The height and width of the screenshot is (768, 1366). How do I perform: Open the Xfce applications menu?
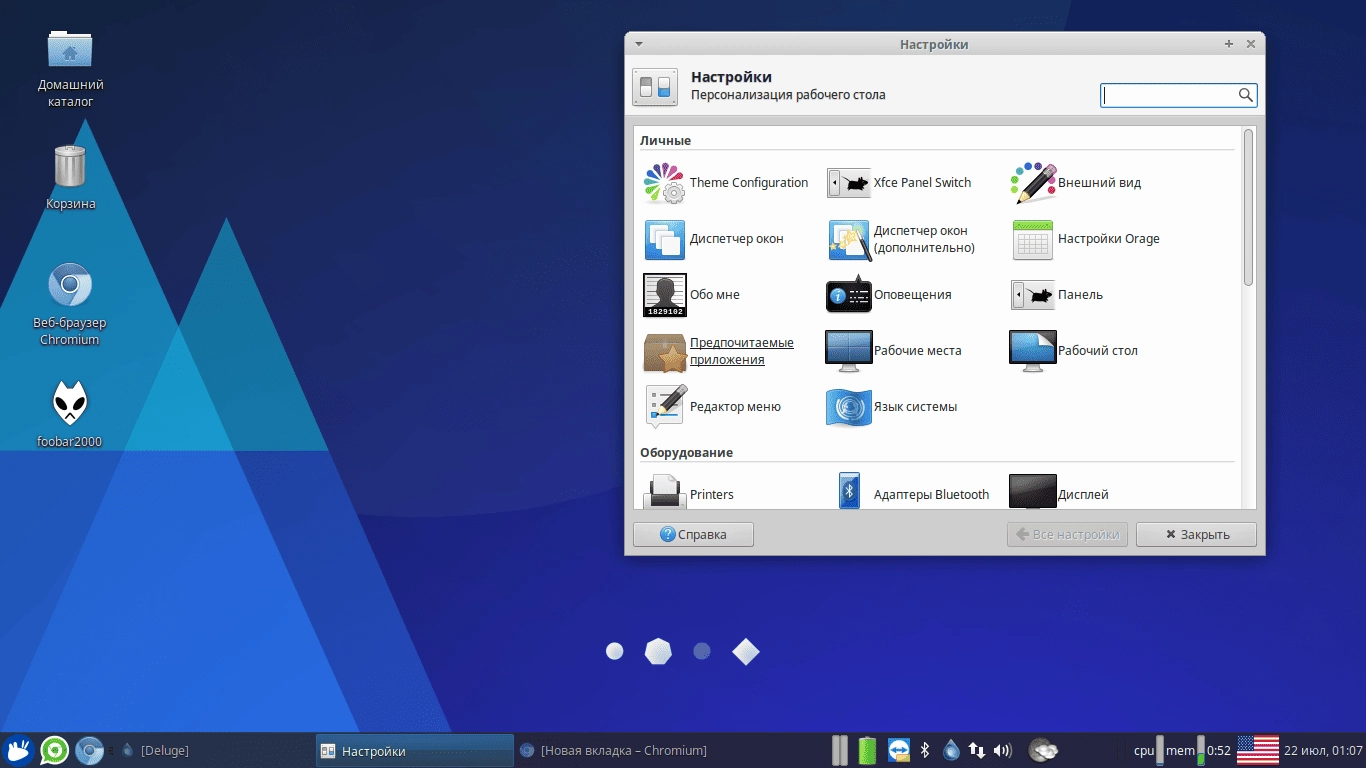18,750
